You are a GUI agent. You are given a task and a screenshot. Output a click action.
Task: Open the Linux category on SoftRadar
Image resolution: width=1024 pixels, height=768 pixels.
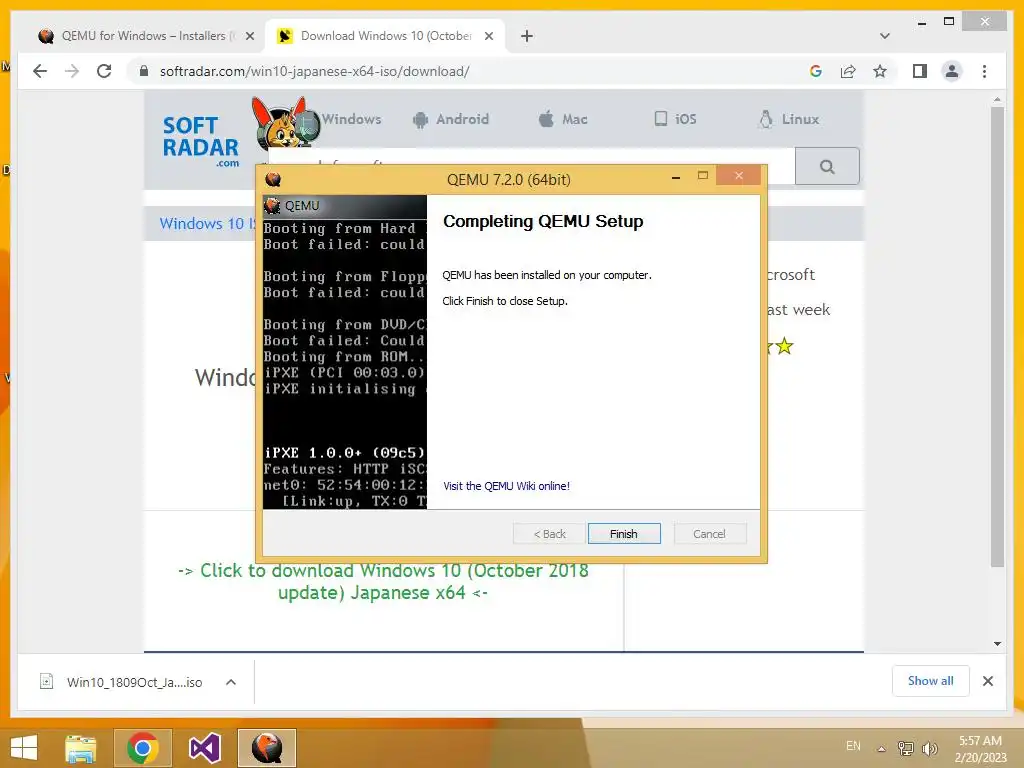[788, 119]
